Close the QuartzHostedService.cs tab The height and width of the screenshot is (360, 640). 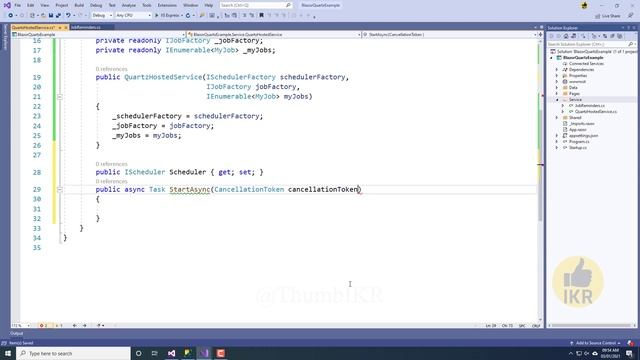66,27
